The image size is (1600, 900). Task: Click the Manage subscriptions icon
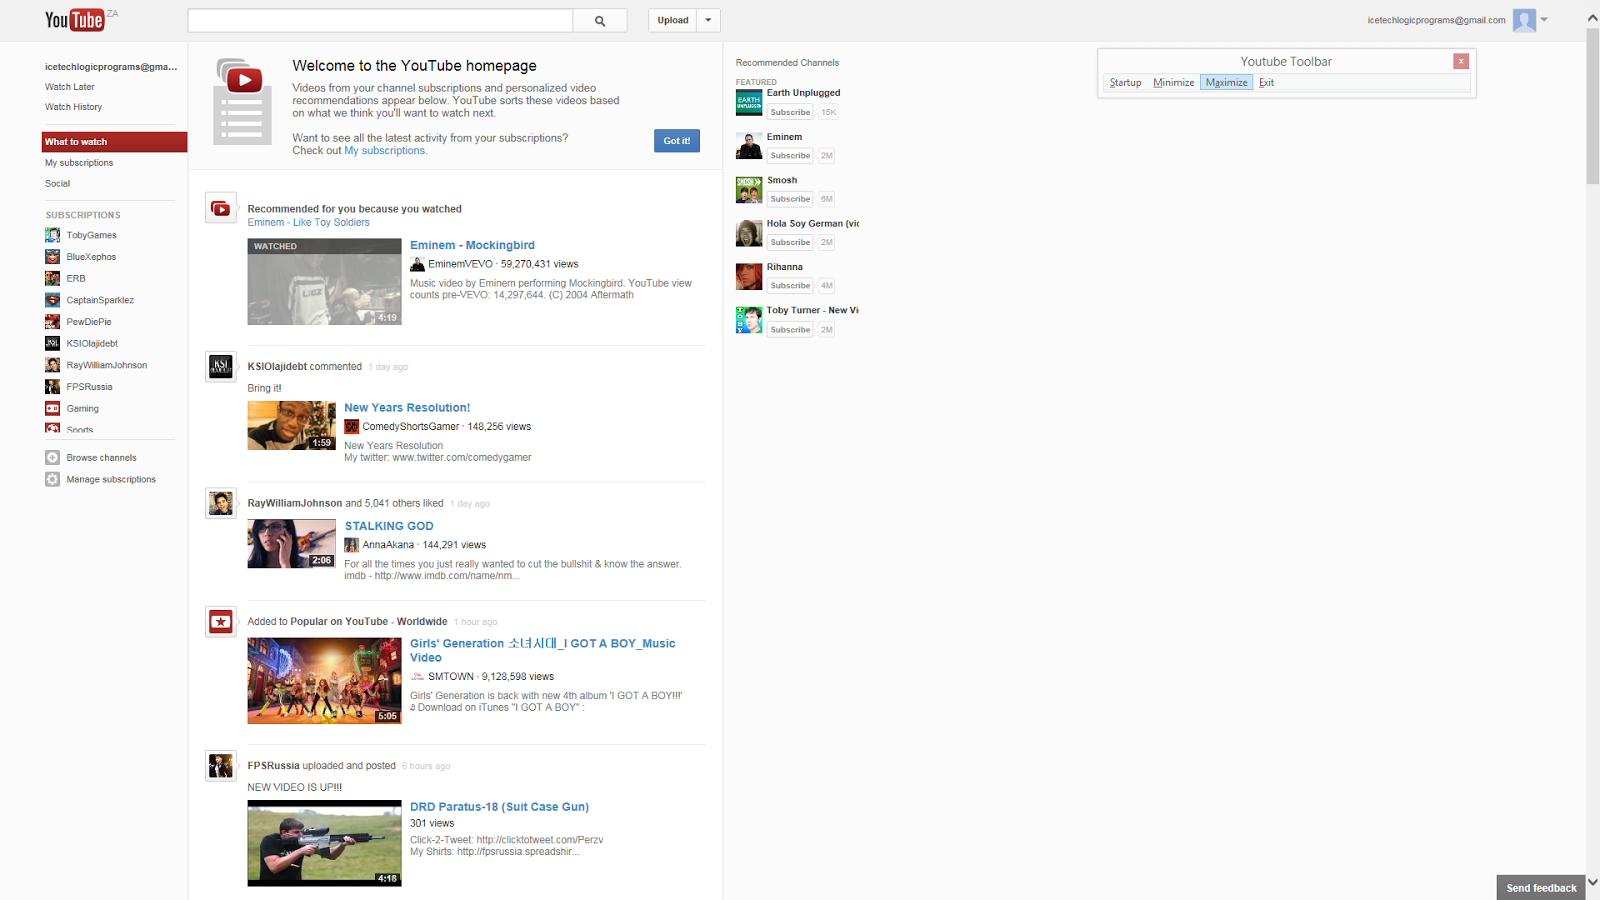click(x=52, y=479)
